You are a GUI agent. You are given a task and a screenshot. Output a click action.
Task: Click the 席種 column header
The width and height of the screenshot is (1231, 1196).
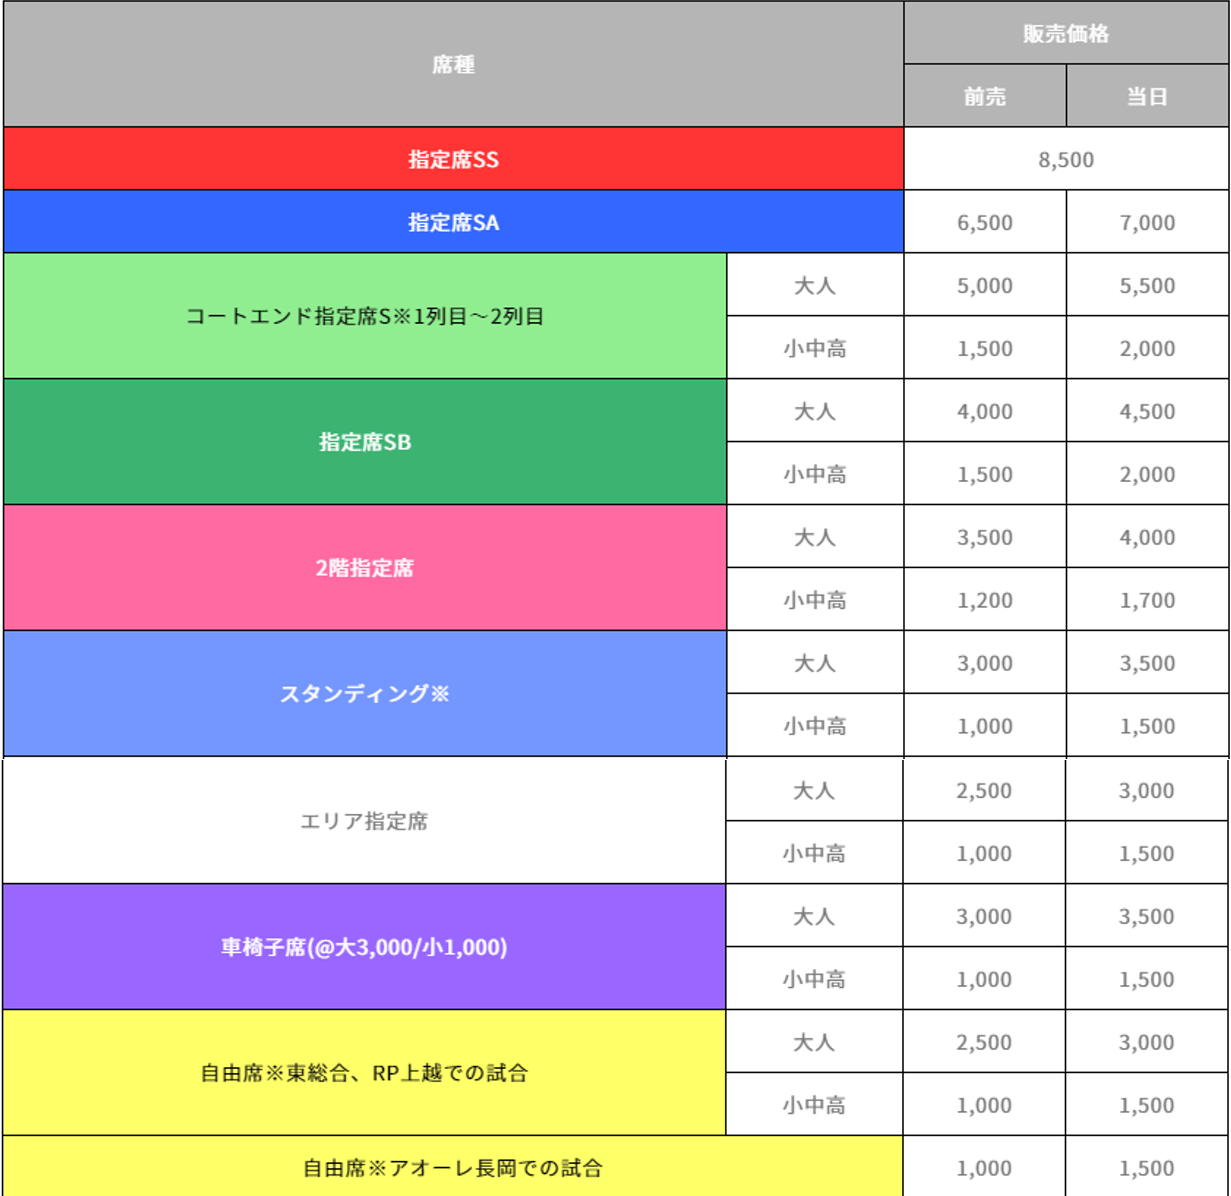click(x=453, y=65)
